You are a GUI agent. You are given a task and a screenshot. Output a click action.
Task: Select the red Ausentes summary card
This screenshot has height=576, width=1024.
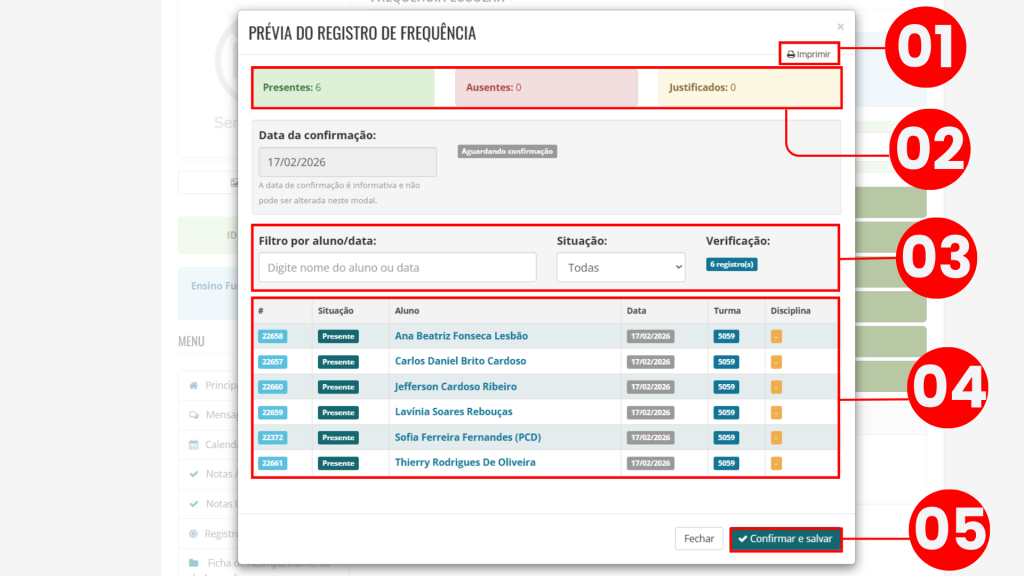546,88
